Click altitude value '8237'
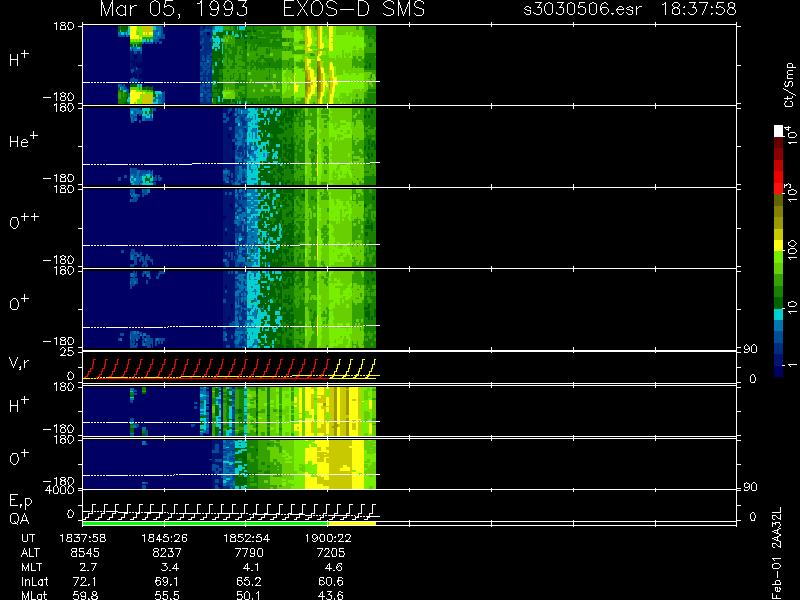800x600 pixels. [167, 553]
